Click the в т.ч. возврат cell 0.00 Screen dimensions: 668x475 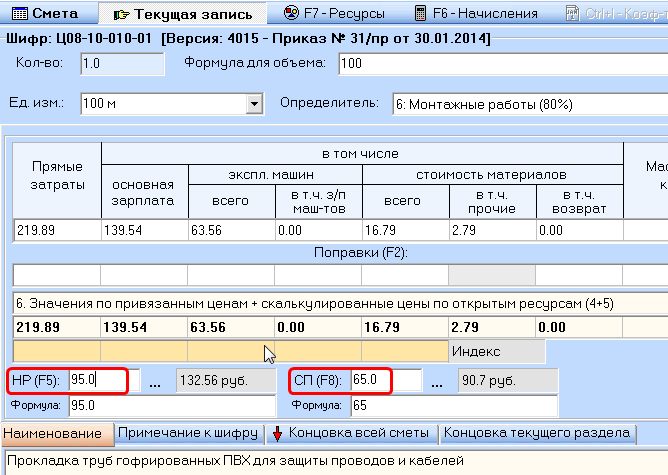[x=579, y=230]
